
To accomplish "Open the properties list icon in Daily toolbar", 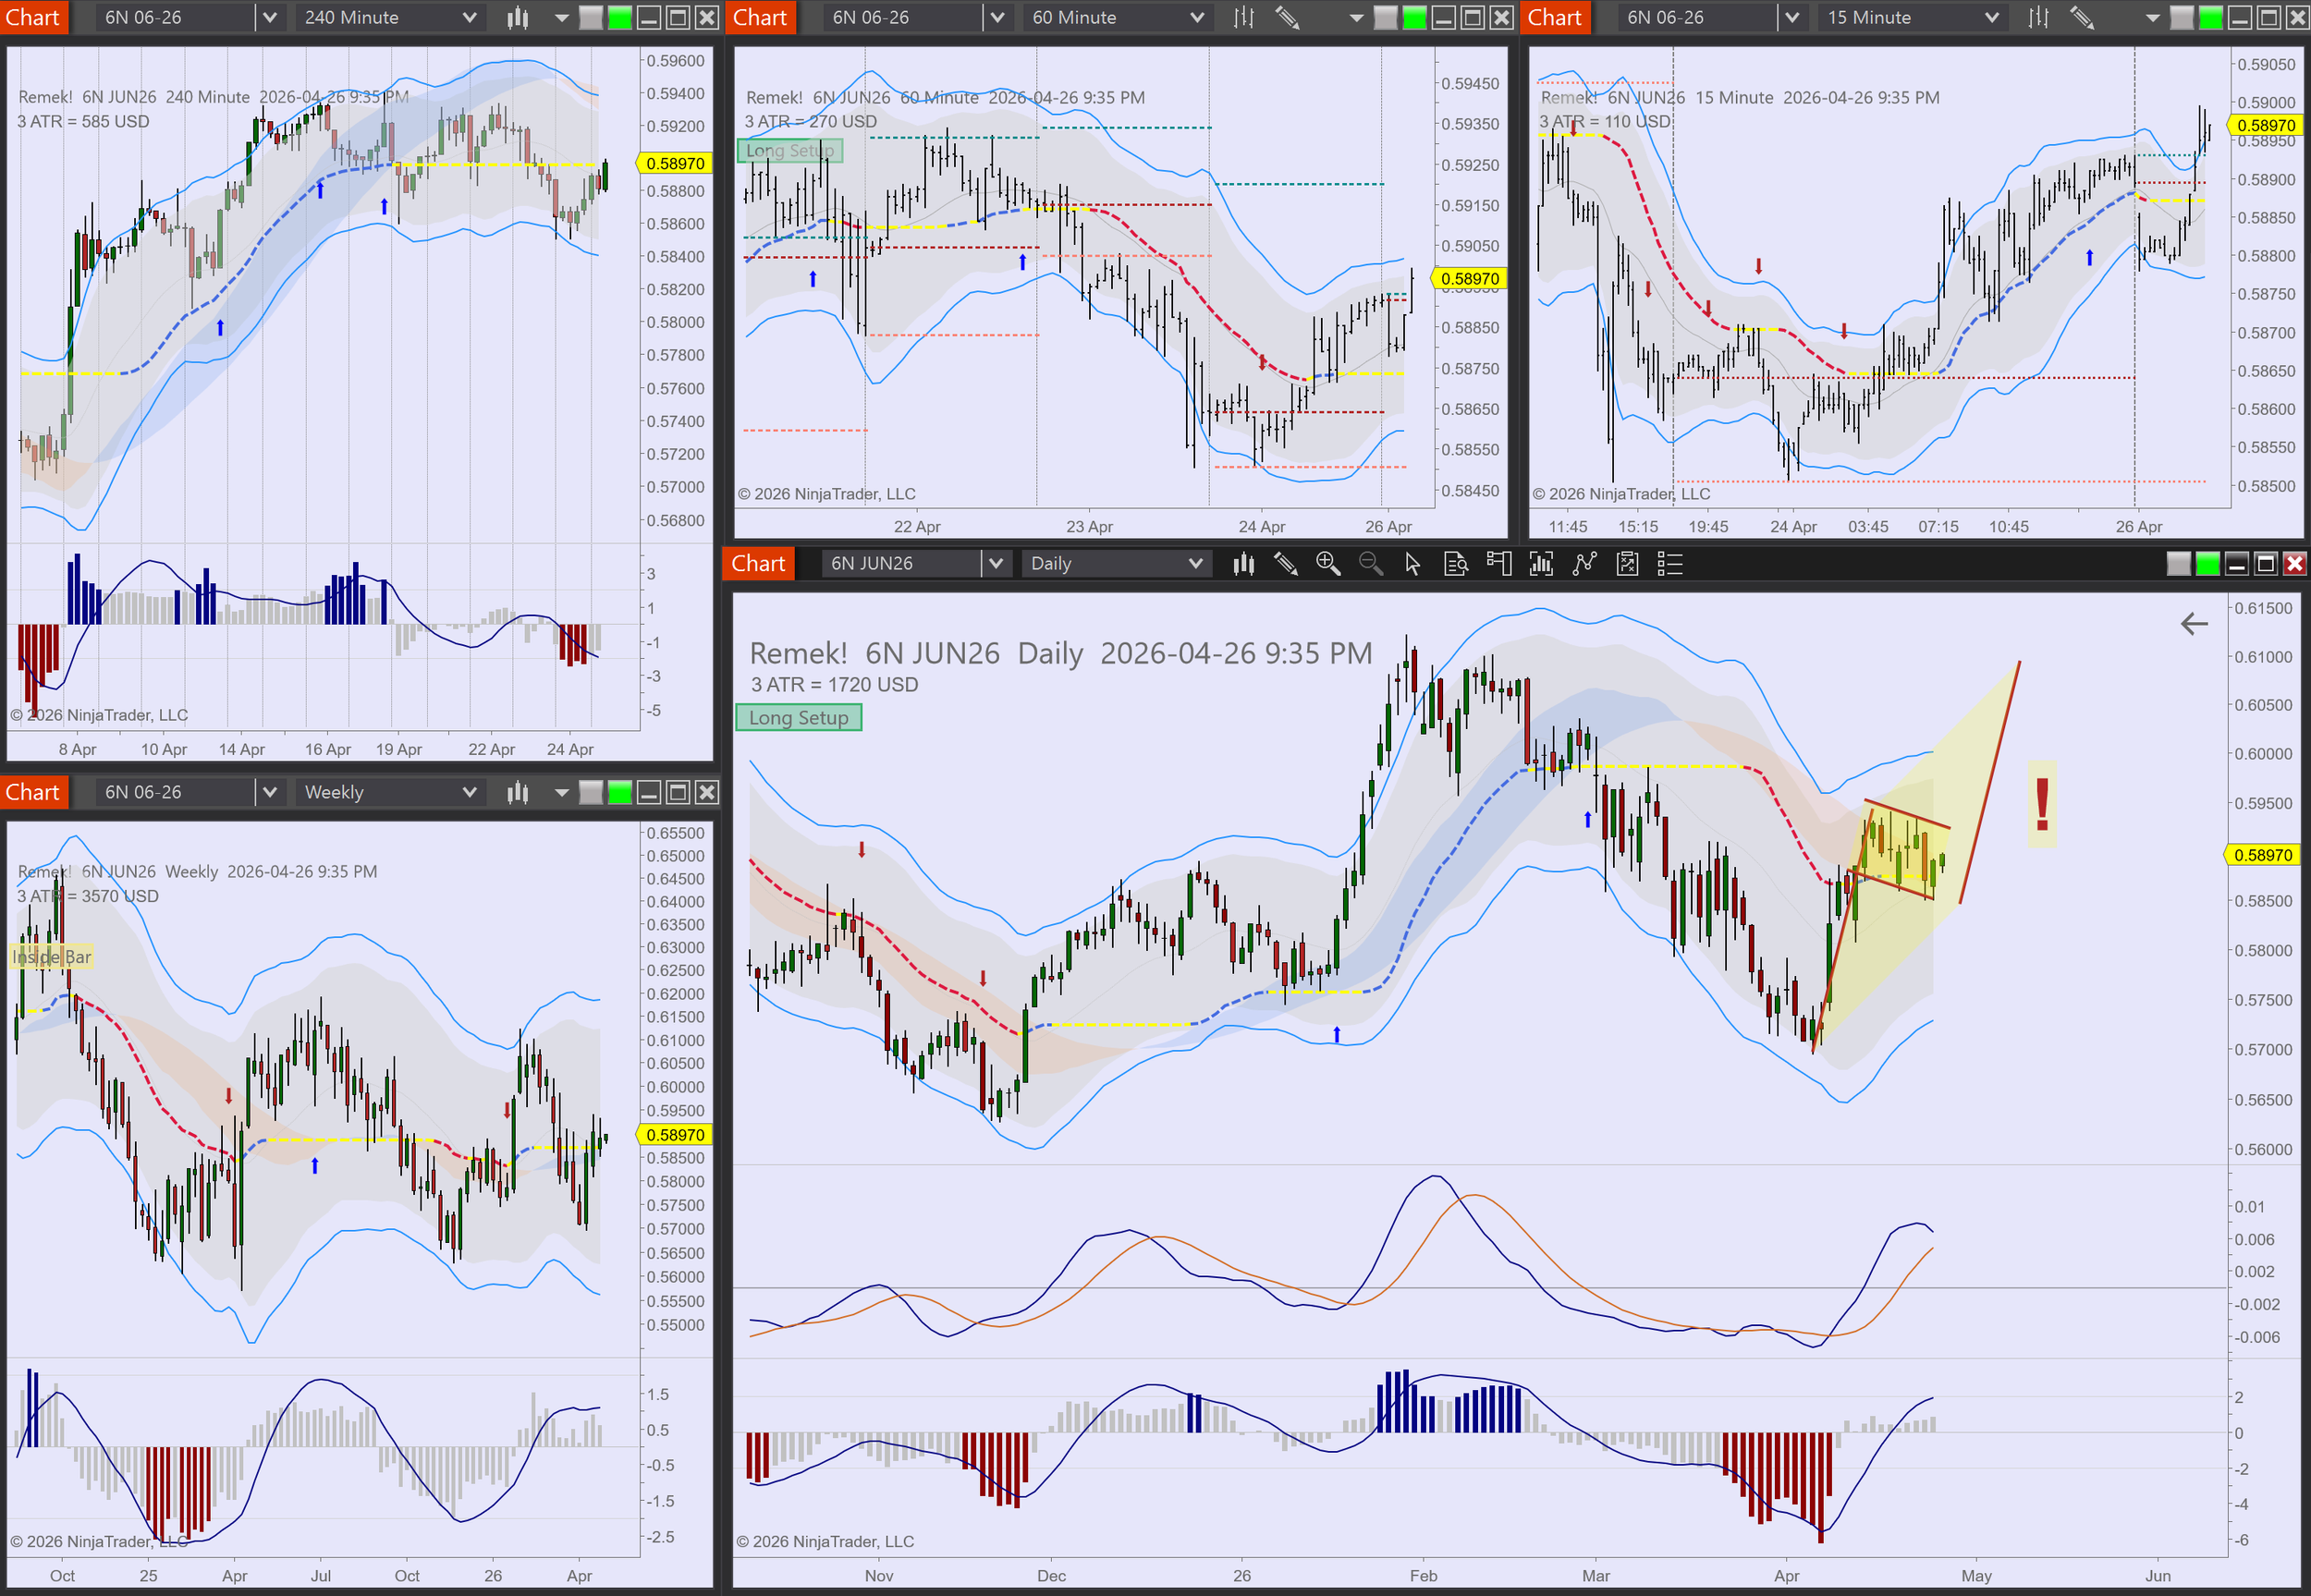I will pos(1670,564).
